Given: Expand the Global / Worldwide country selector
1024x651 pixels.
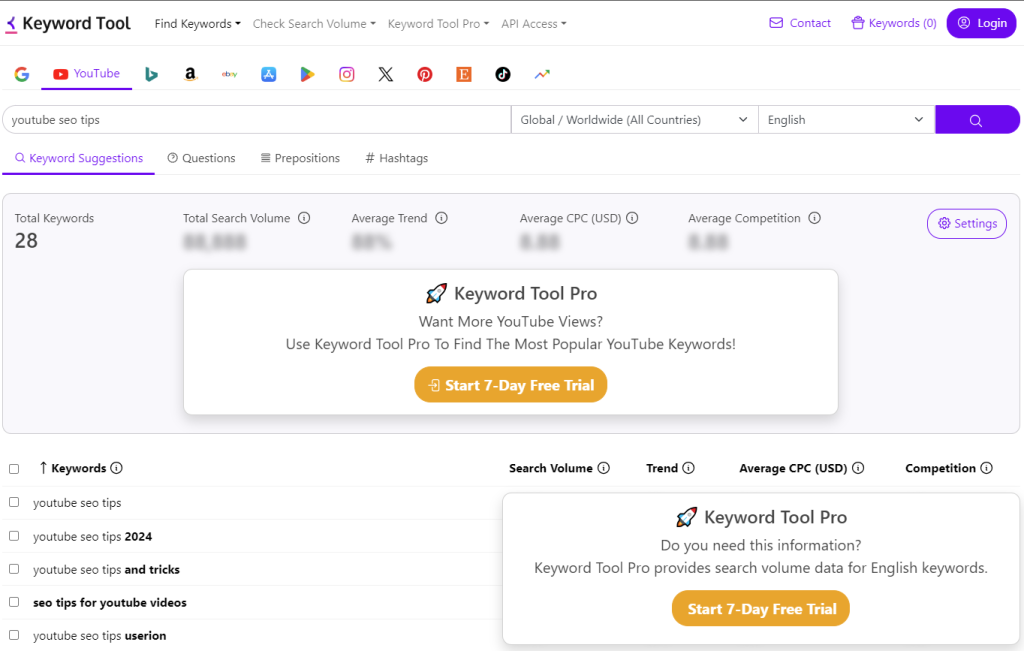Looking at the screenshot, I should [634, 119].
